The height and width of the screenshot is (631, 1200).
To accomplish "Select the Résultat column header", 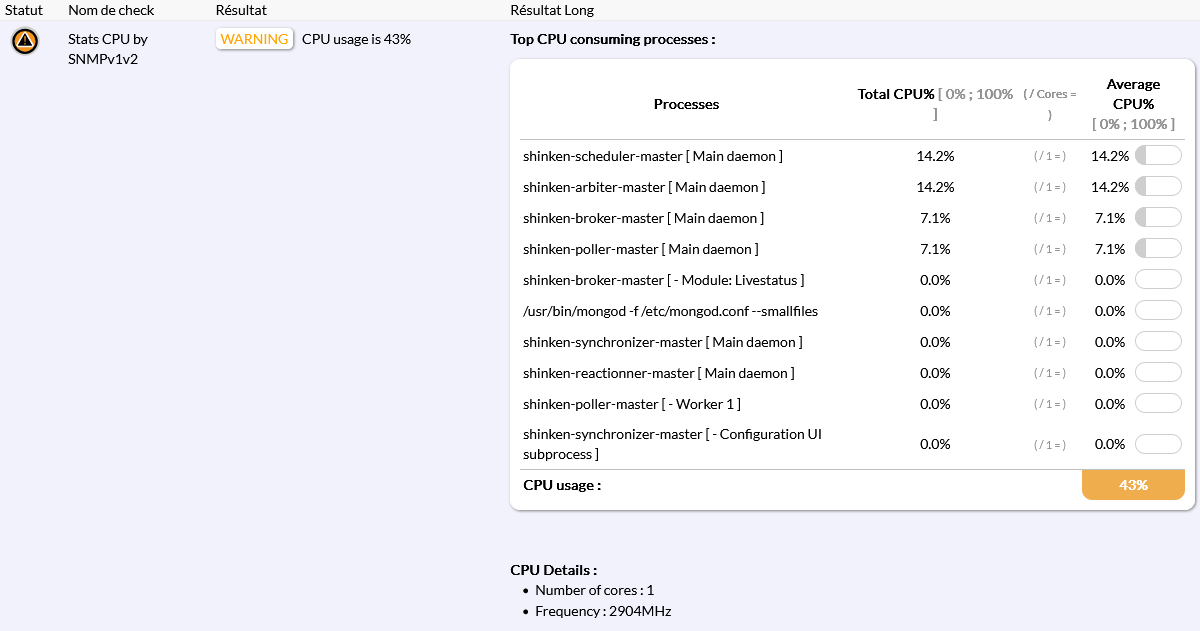I will click(240, 10).
